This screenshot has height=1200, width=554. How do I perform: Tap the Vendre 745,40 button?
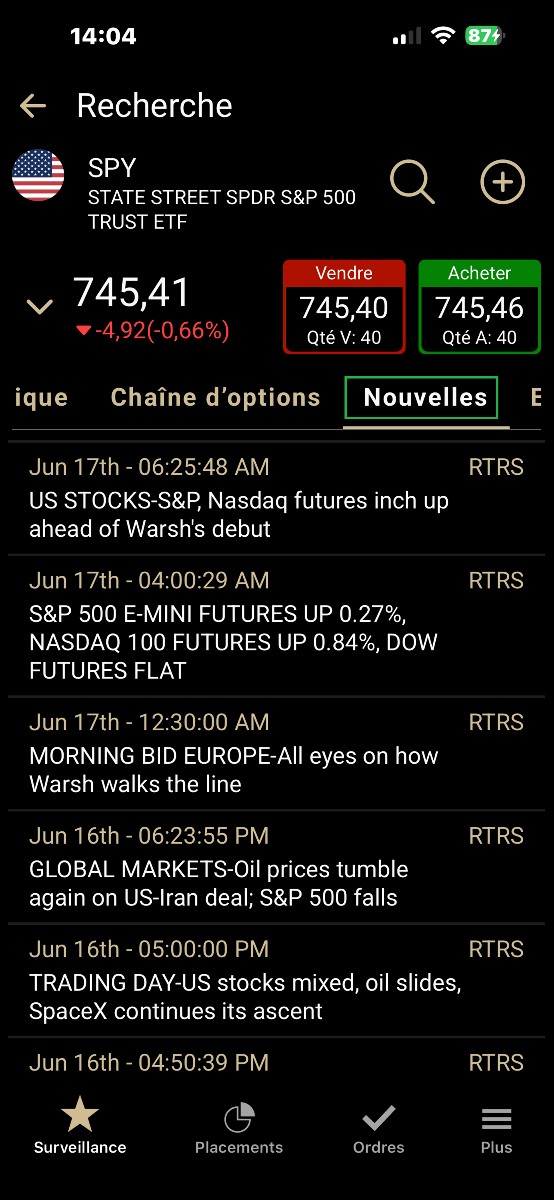click(x=344, y=306)
